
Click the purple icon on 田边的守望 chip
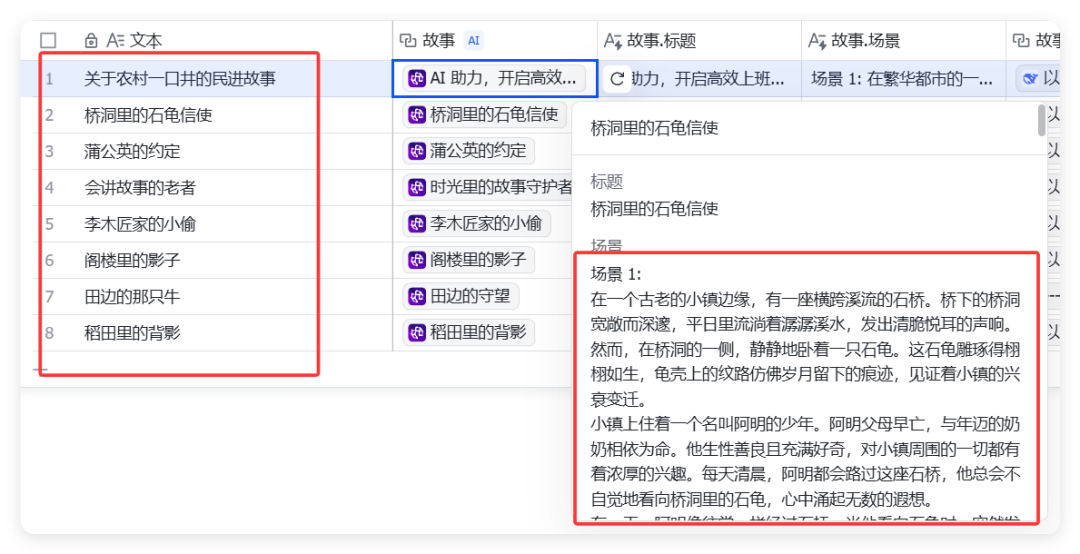coord(417,296)
